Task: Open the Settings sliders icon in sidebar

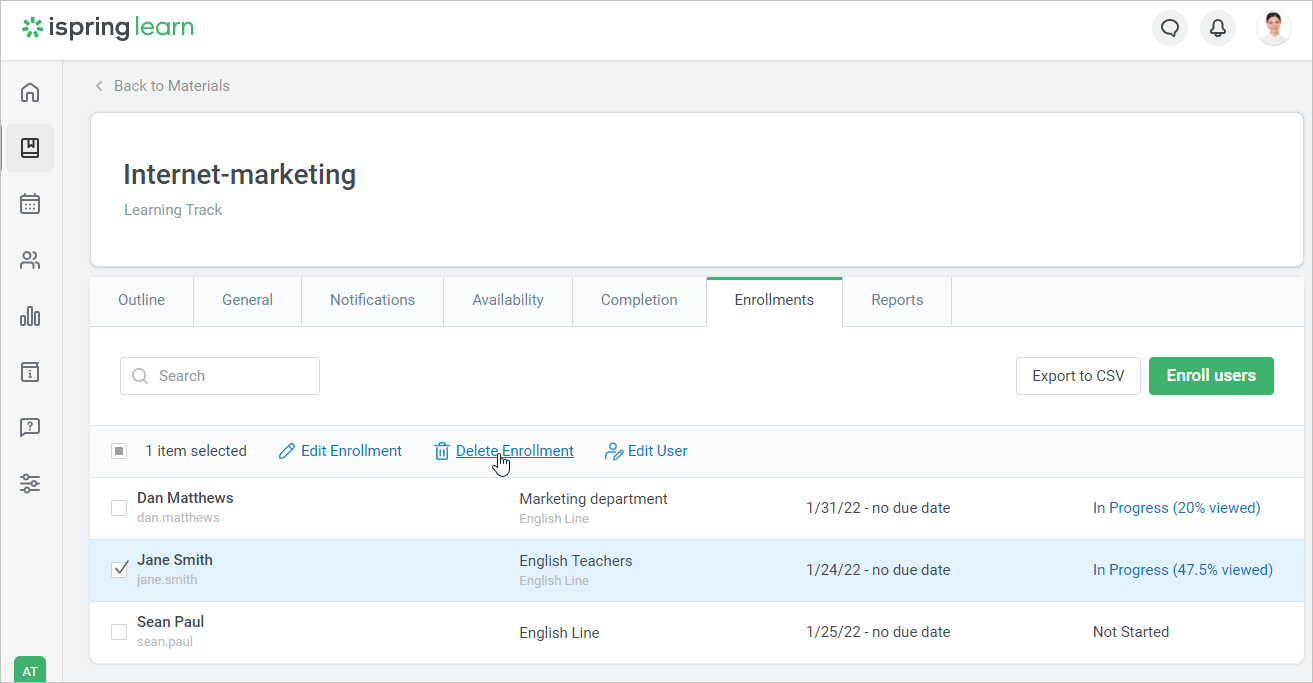Action: [30, 483]
